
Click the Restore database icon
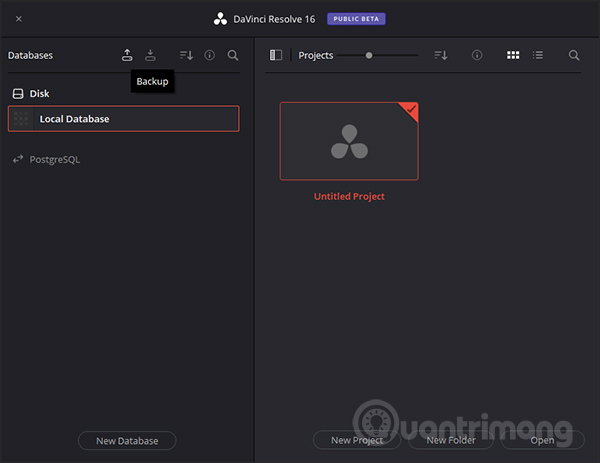click(150, 55)
